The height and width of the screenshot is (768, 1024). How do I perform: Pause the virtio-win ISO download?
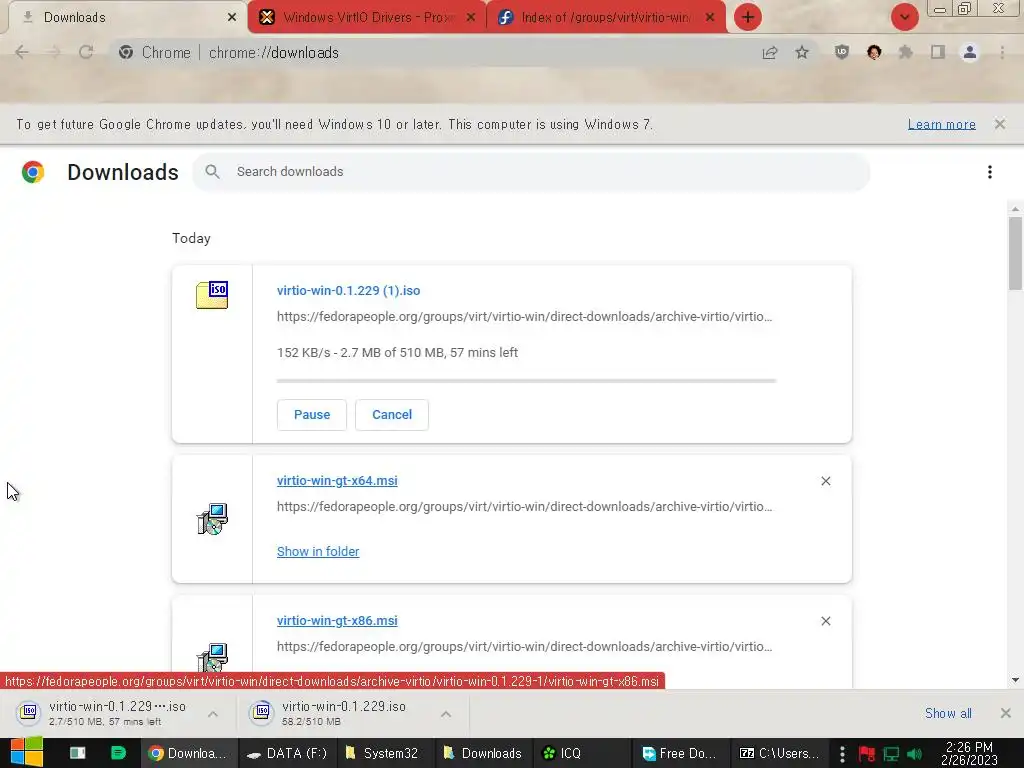click(x=312, y=415)
